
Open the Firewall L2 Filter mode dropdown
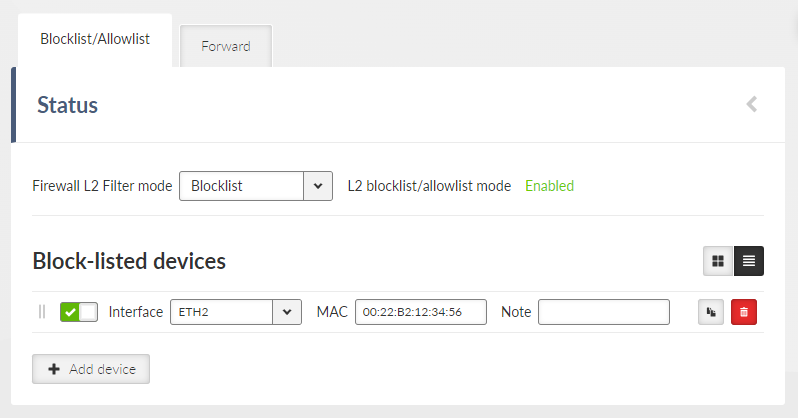pos(256,186)
